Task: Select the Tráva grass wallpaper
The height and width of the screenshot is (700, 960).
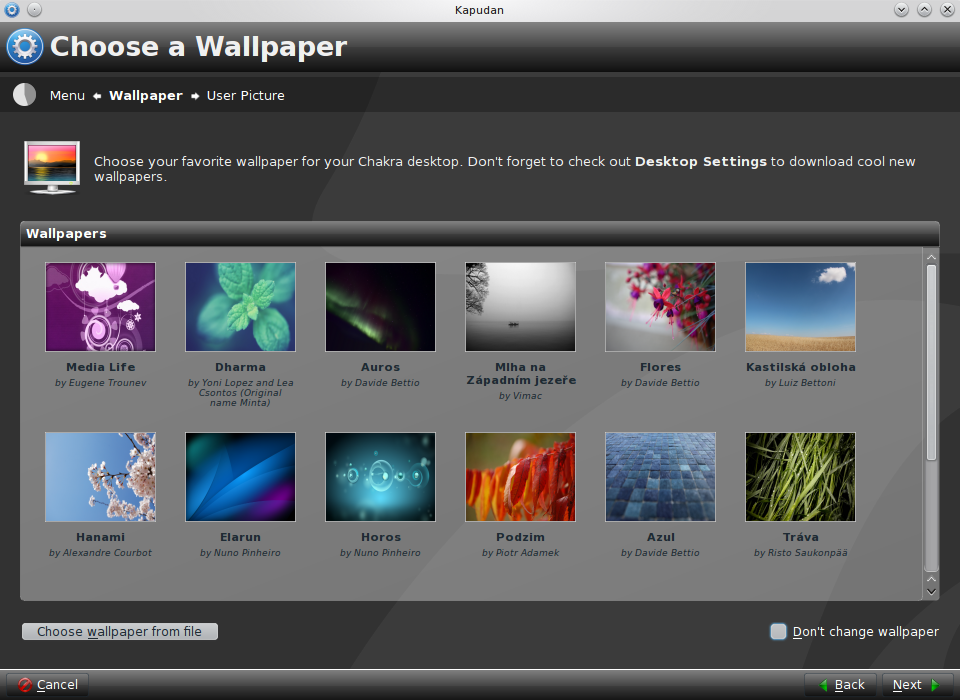Action: pos(800,477)
